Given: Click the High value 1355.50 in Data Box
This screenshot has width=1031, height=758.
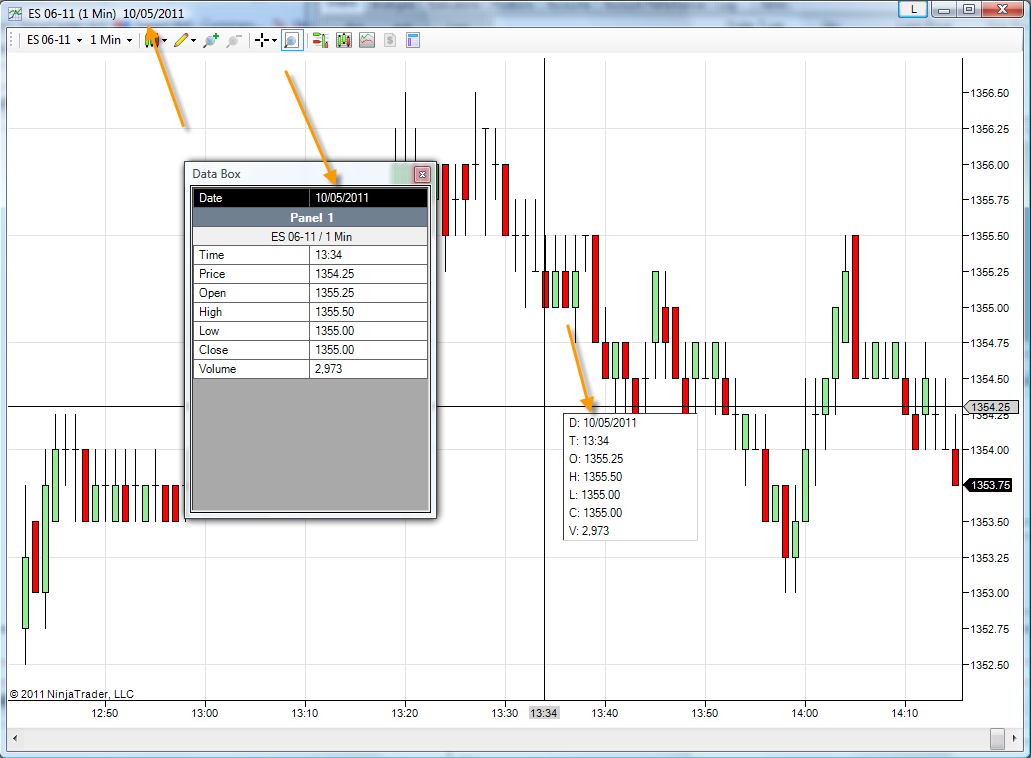Looking at the screenshot, I should point(368,312).
